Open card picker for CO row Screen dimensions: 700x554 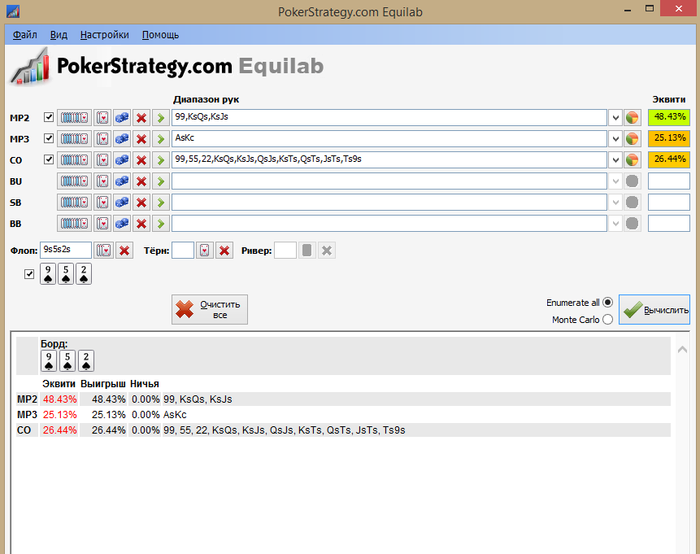tap(103, 160)
